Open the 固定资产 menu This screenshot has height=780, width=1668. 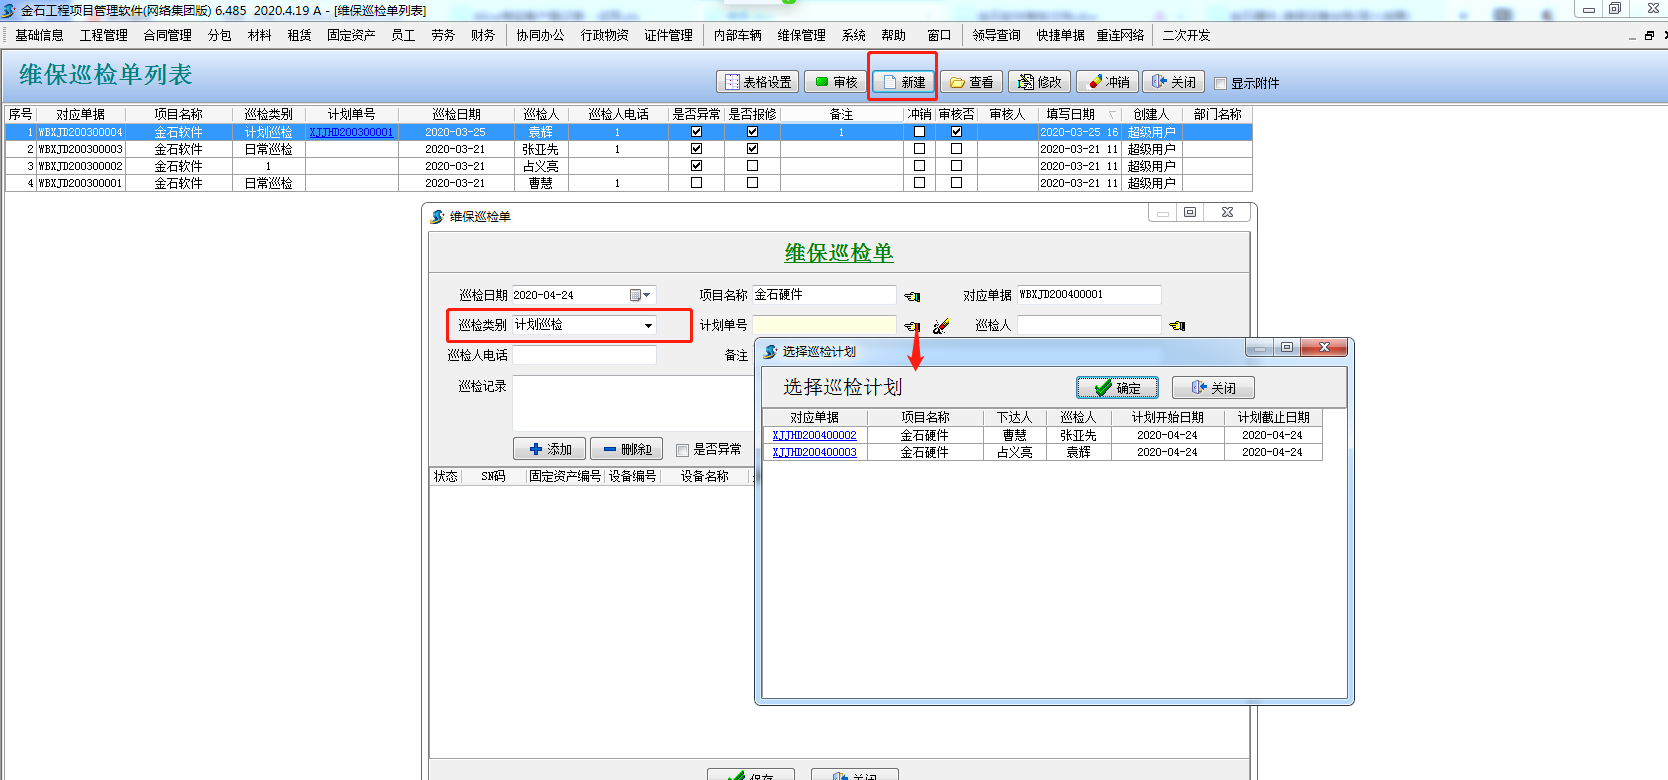pos(351,35)
